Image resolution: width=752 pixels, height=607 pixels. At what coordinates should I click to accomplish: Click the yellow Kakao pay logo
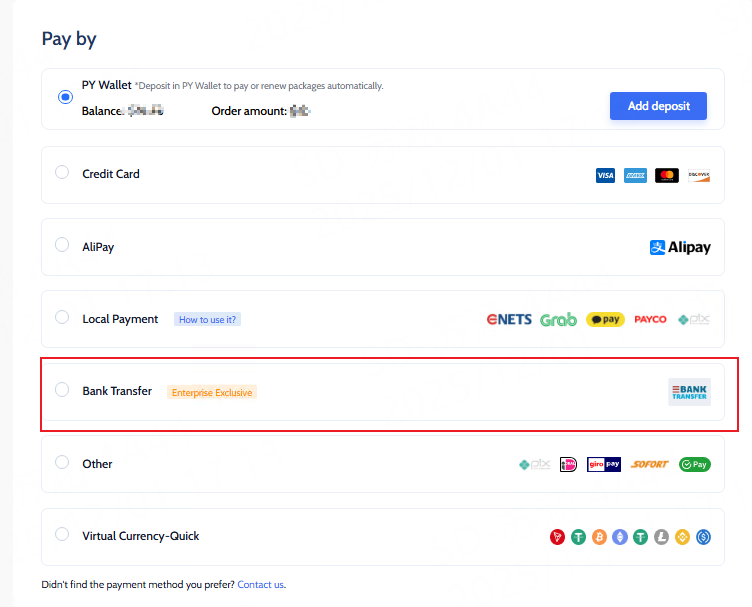(605, 319)
